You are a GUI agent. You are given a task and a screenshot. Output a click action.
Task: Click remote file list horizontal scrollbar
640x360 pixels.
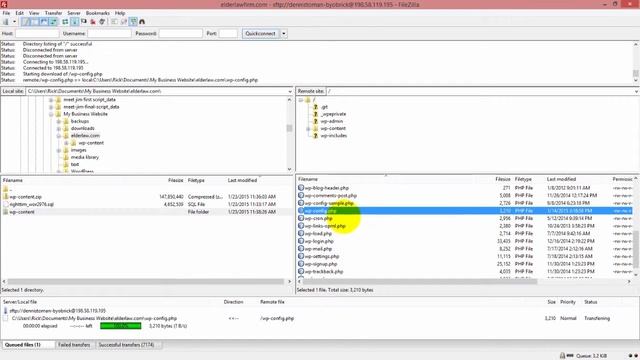click(x=420, y=282)
